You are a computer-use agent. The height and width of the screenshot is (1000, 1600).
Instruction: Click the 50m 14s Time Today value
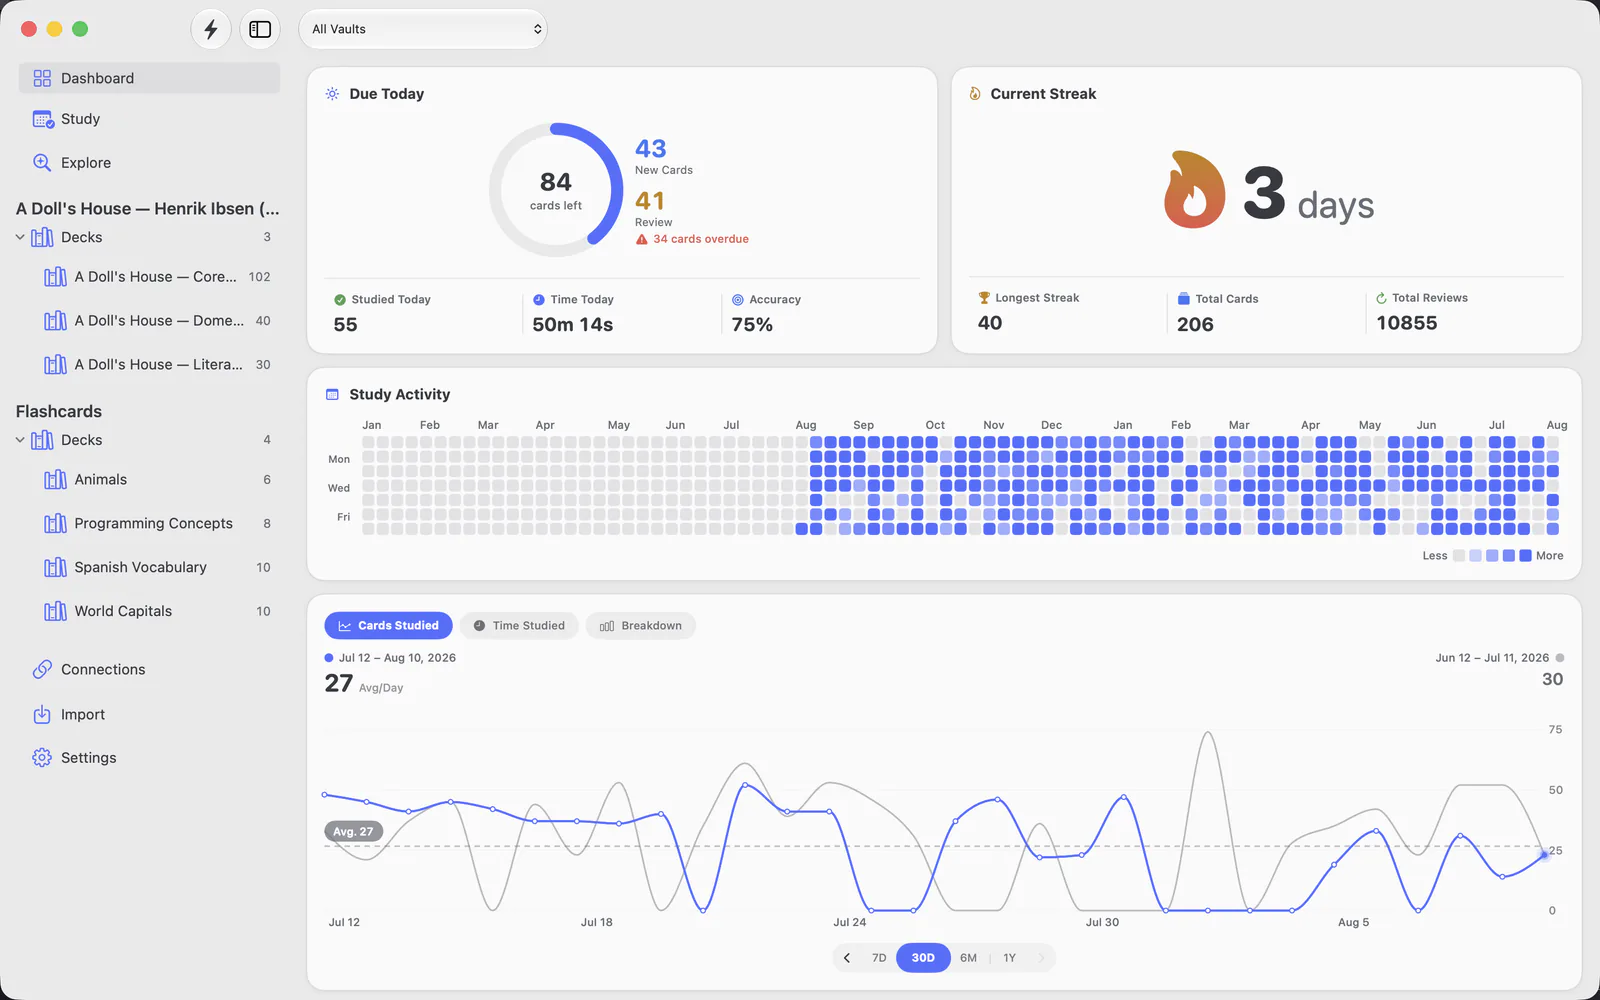coord(573,325)
